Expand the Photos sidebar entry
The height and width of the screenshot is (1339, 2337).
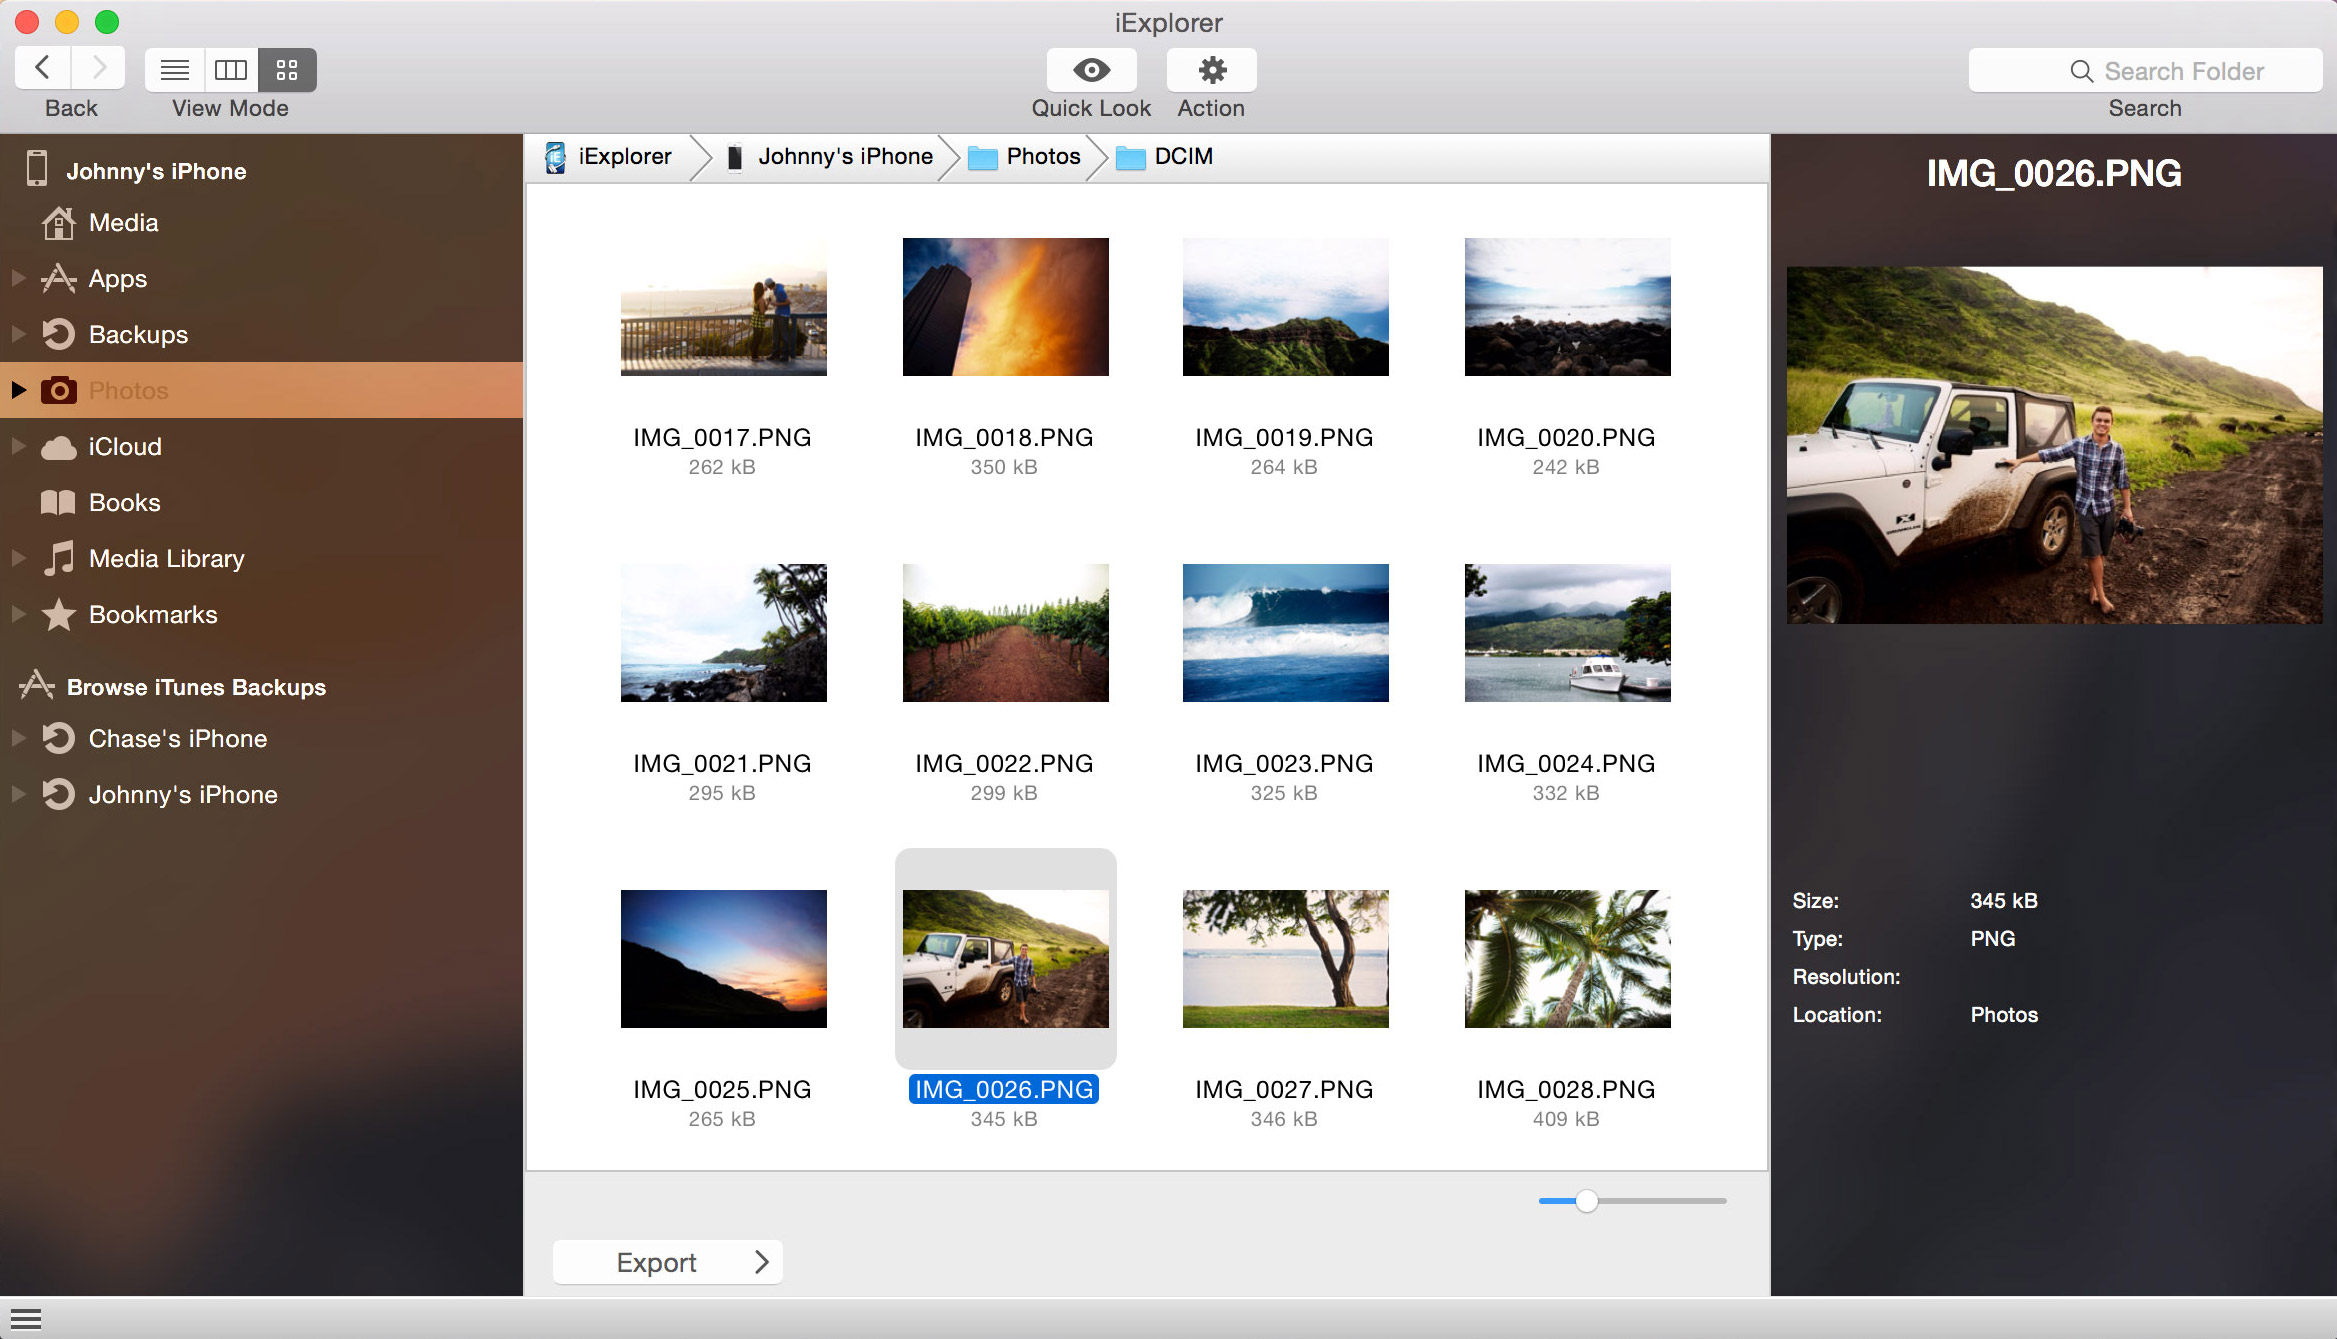[18, 390]
